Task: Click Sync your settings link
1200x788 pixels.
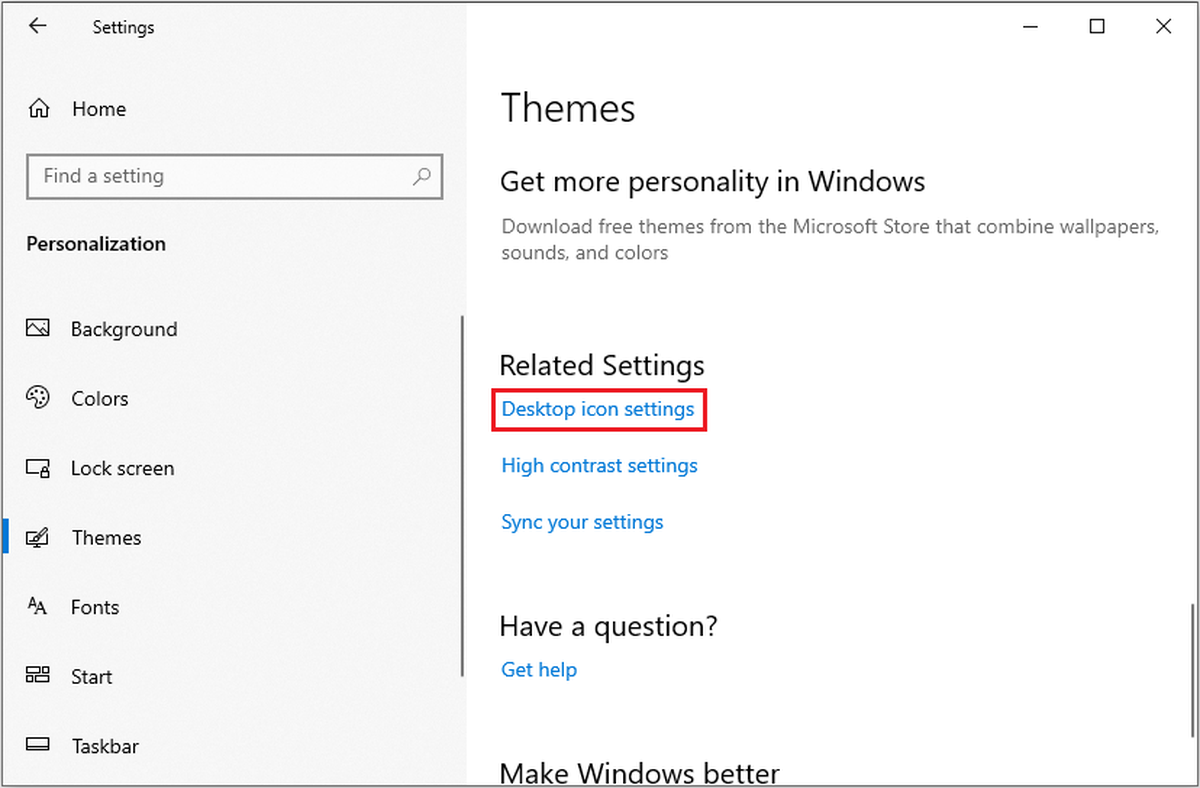Action: [x=582, y=522]
